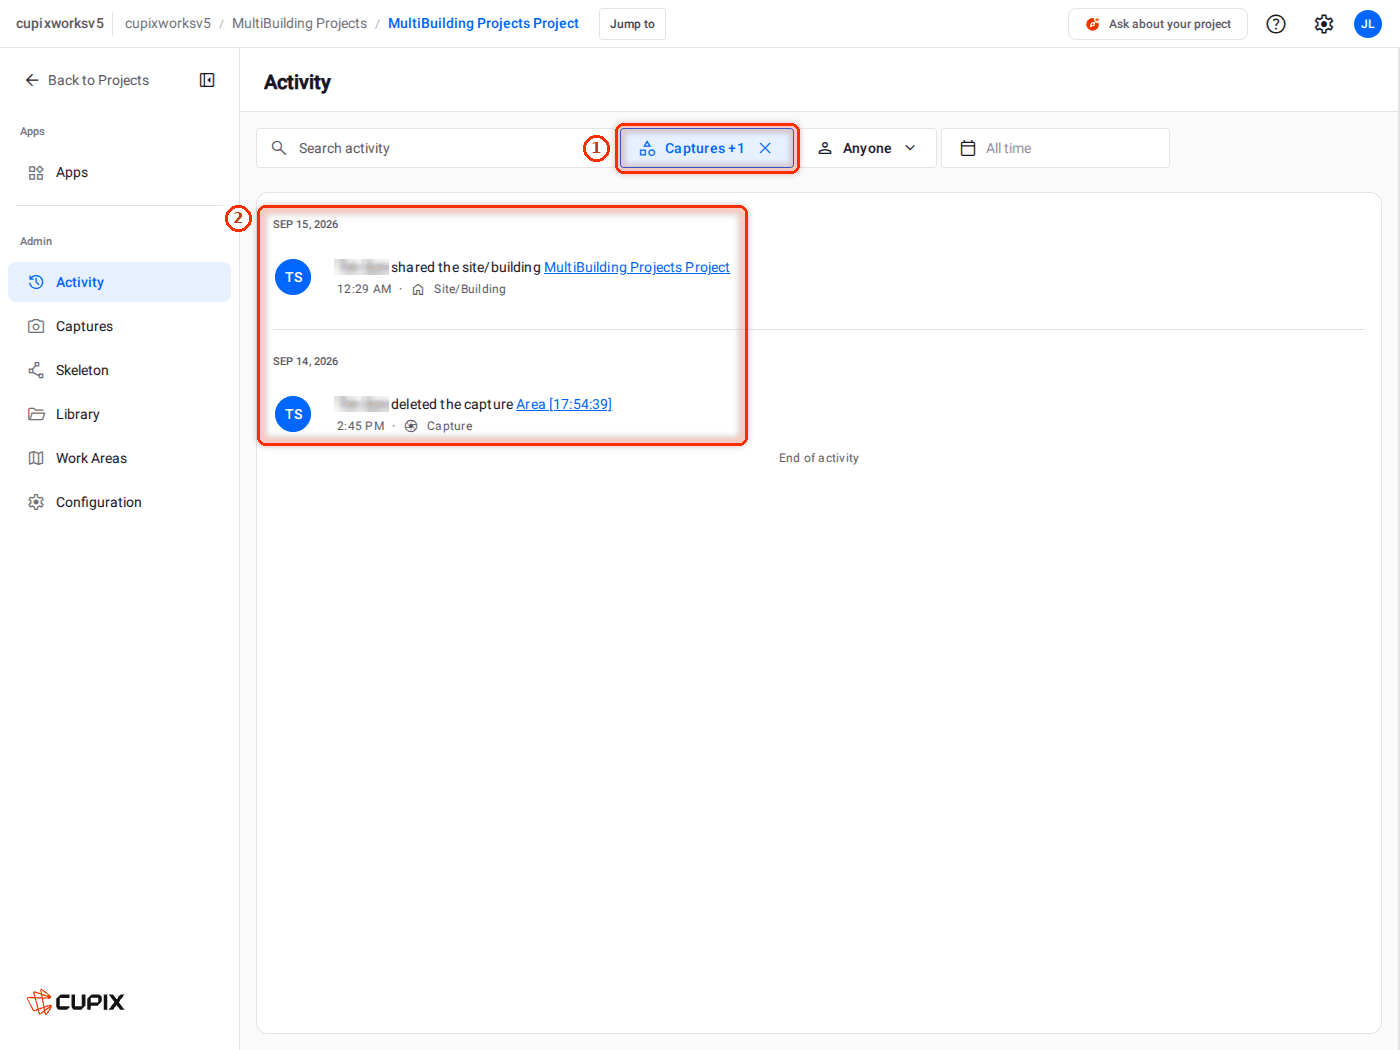The height and width of the screenshot is (1050, 1400).
Task: Click Ask about your project button
Action: click(1158, 24)
